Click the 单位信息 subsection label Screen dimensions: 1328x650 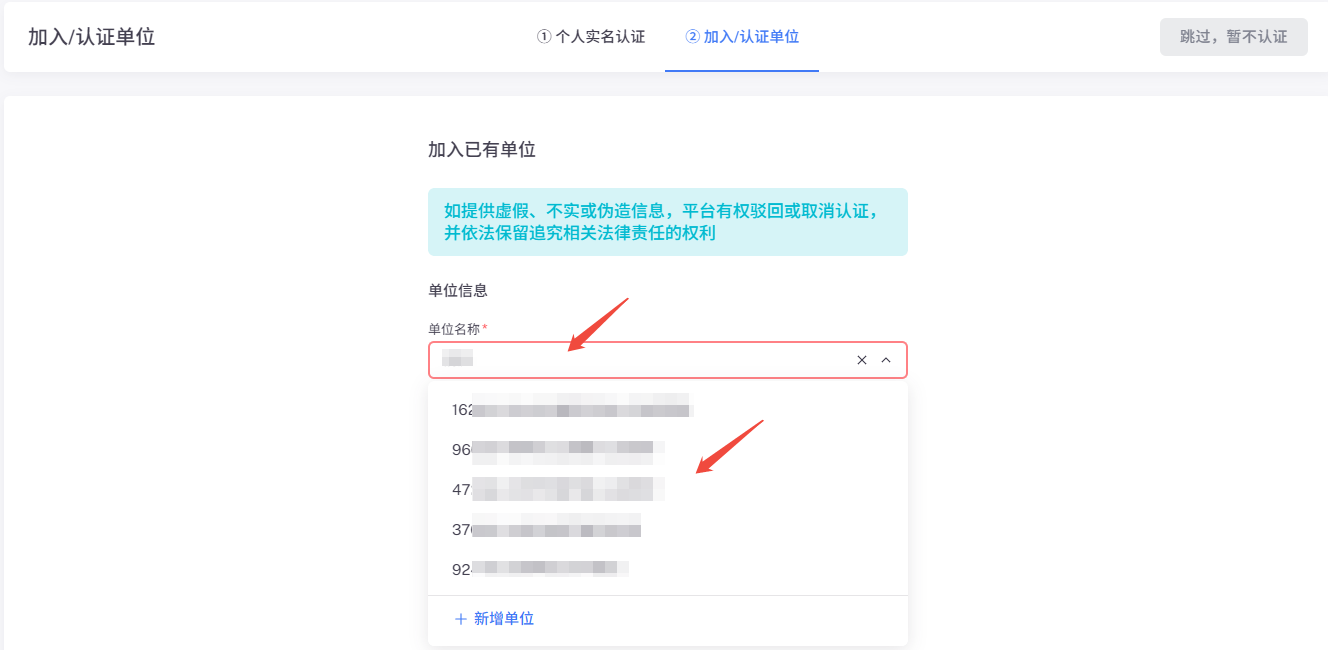(x=458, y=291)
